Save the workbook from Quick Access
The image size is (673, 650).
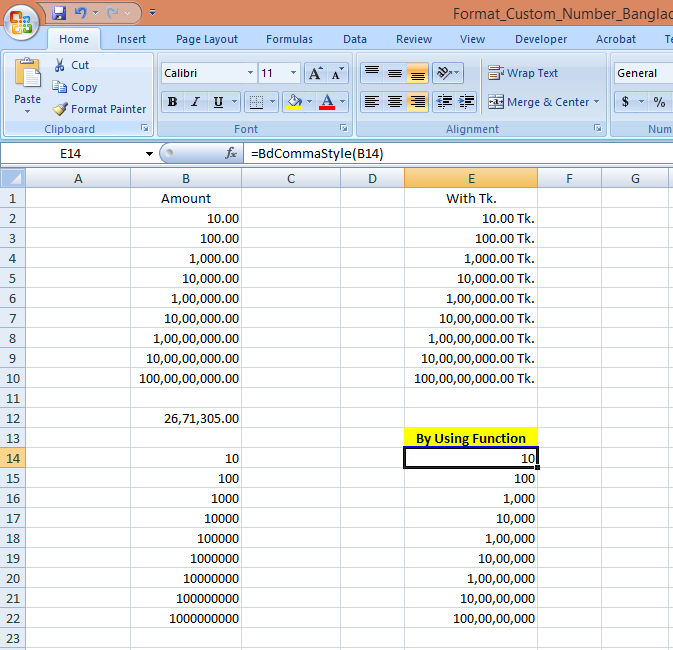[59, 13]
